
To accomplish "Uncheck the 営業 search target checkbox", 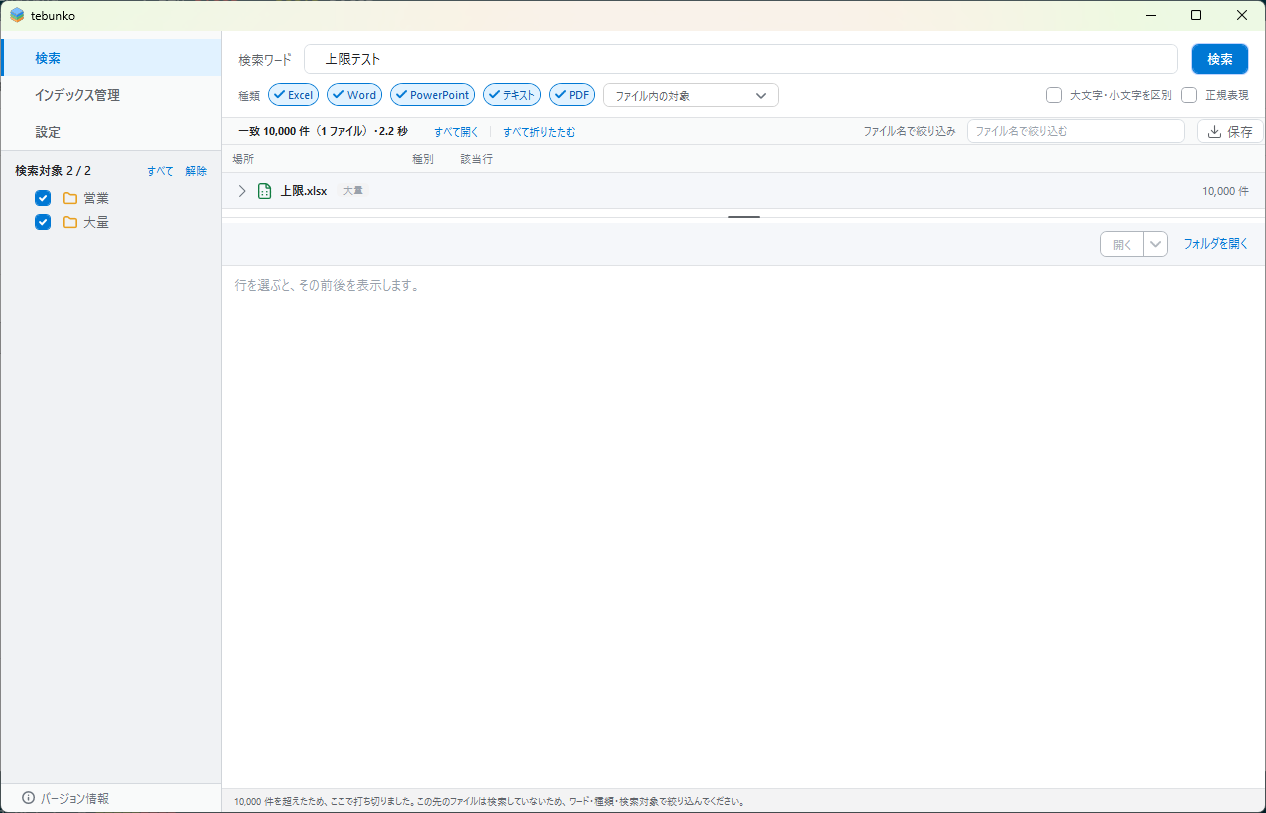I will 43,198.
